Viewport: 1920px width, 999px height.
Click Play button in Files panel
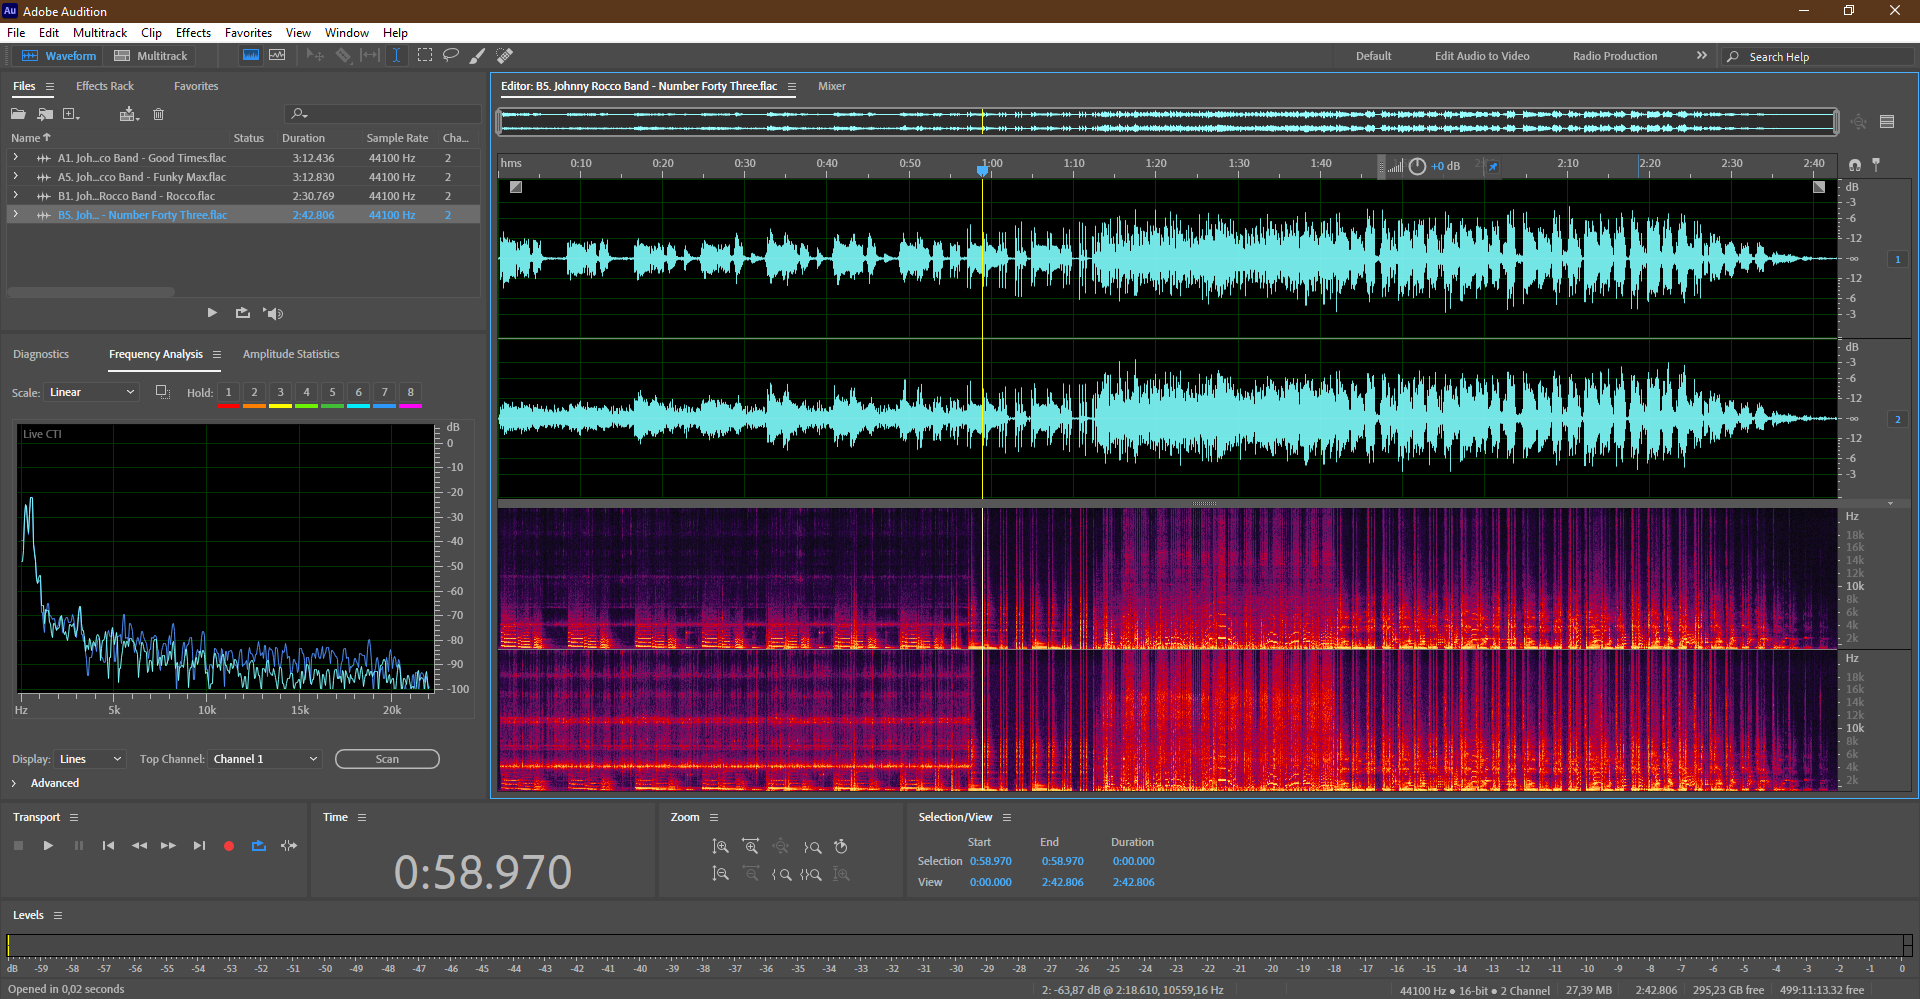212,313
